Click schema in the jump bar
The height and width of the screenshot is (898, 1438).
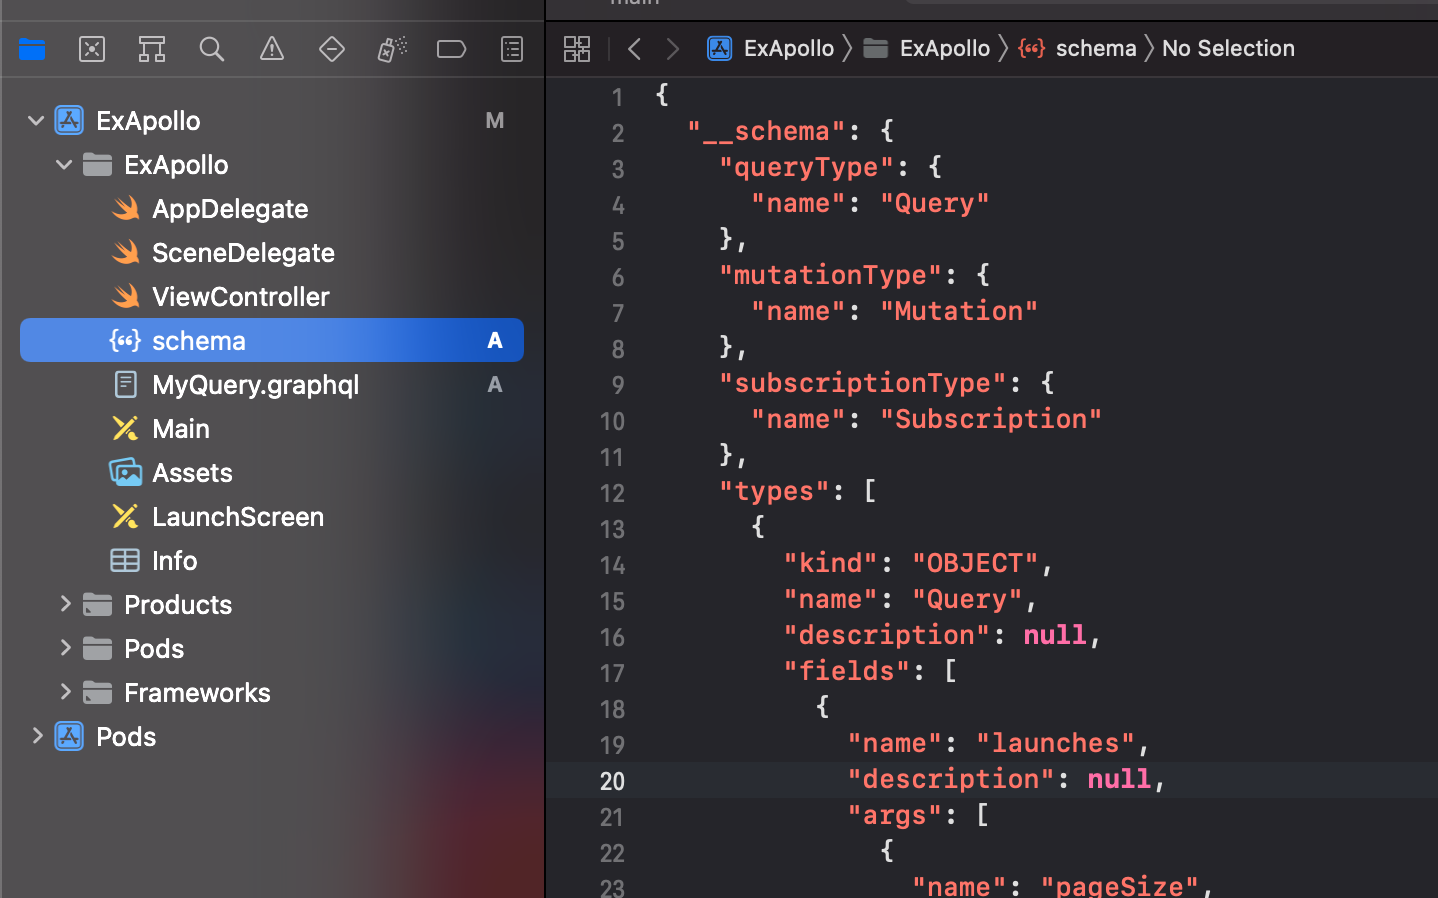point(1078,48)
